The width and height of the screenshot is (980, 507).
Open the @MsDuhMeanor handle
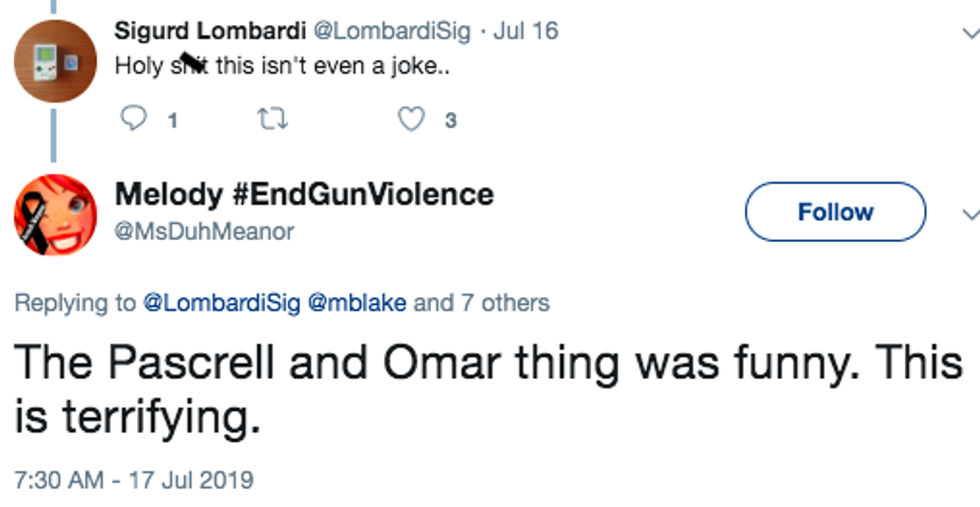click(x=205, y=232)
